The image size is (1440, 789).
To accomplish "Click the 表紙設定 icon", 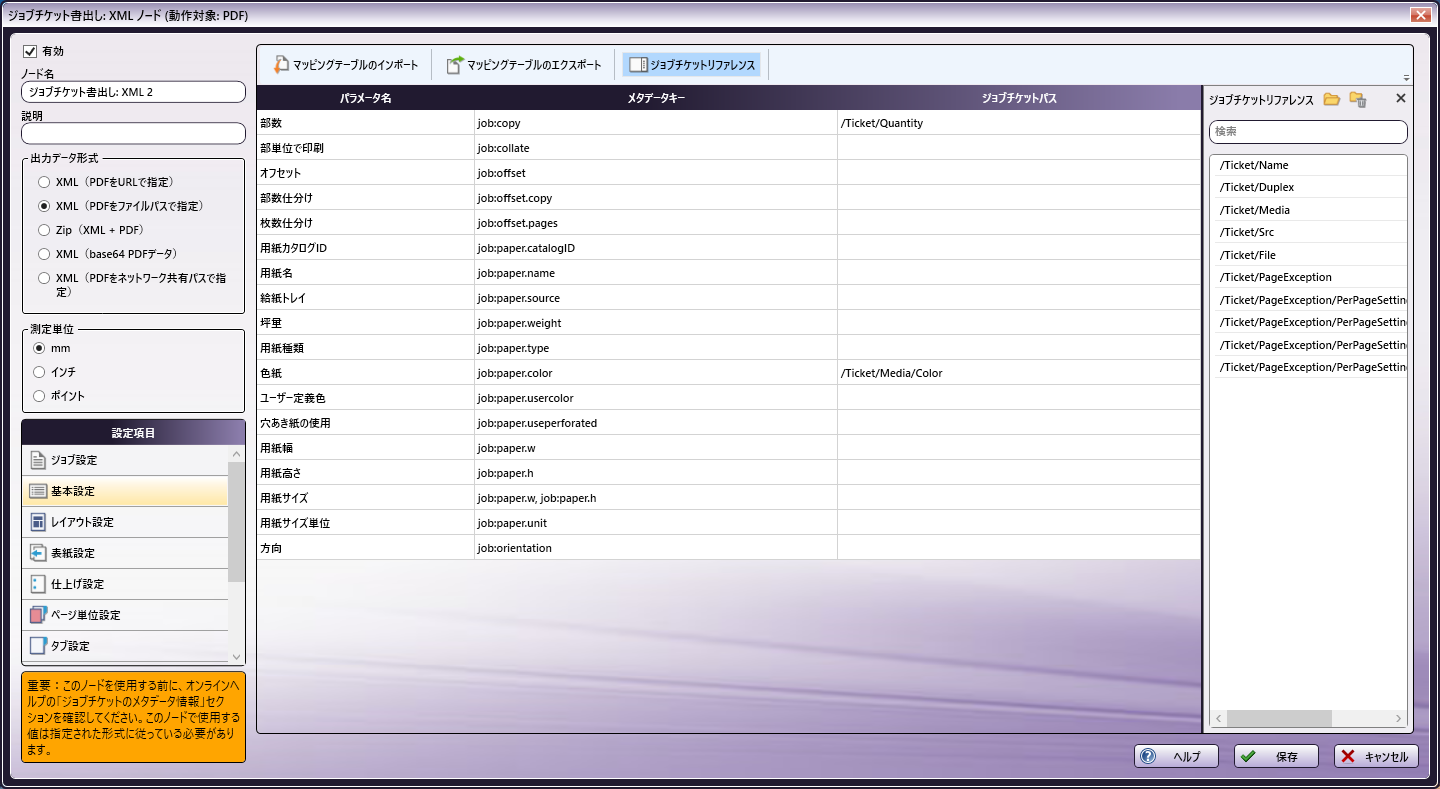I will (x=37, y=553).
